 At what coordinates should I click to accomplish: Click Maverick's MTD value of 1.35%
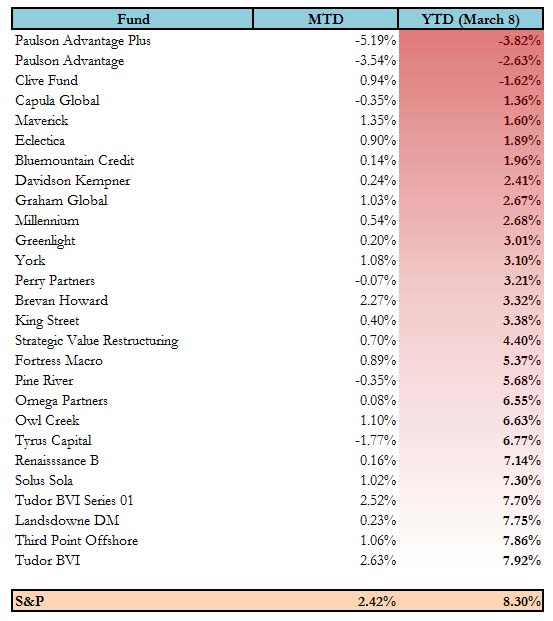378,120
